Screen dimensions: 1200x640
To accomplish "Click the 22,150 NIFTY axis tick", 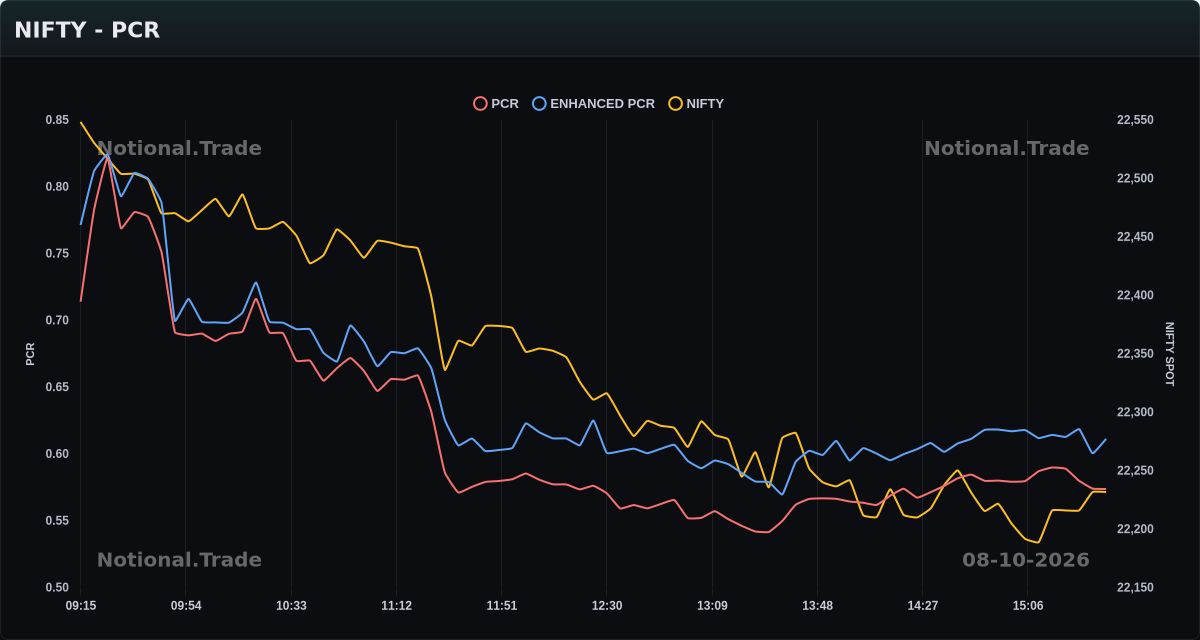I will [x=1135, y=588].
